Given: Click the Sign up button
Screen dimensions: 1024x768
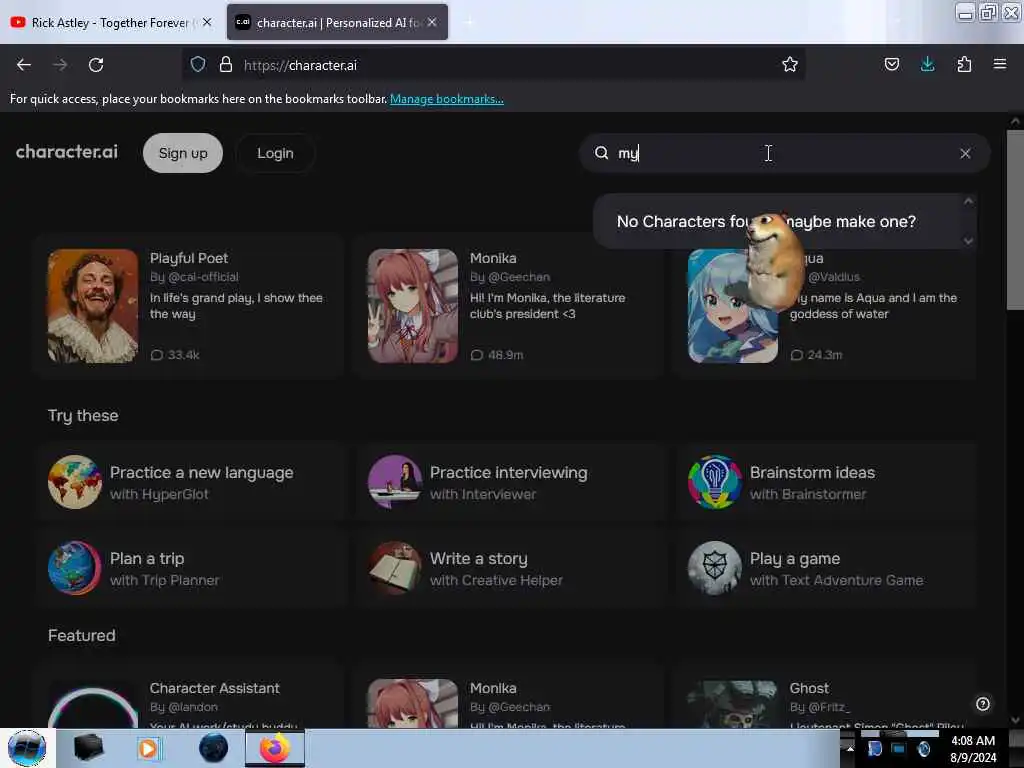Looking at the screenshot, I should pyautogui.click(x=183, y=153).
